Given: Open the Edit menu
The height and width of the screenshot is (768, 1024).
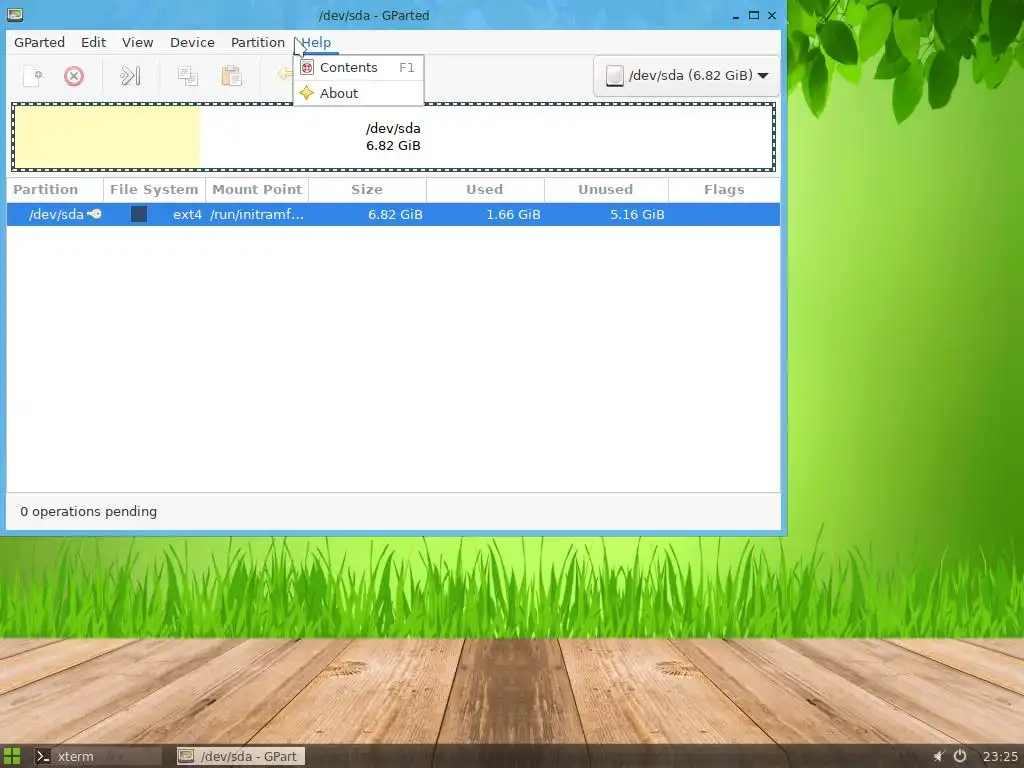Looking at the screenshot, I should coord(93,42).
